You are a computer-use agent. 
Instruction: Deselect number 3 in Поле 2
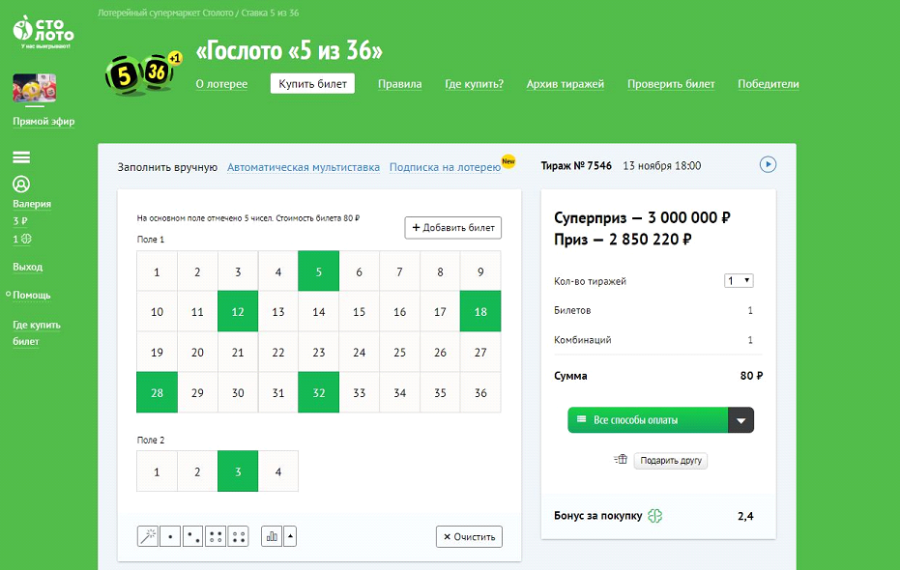coord(238,471)
